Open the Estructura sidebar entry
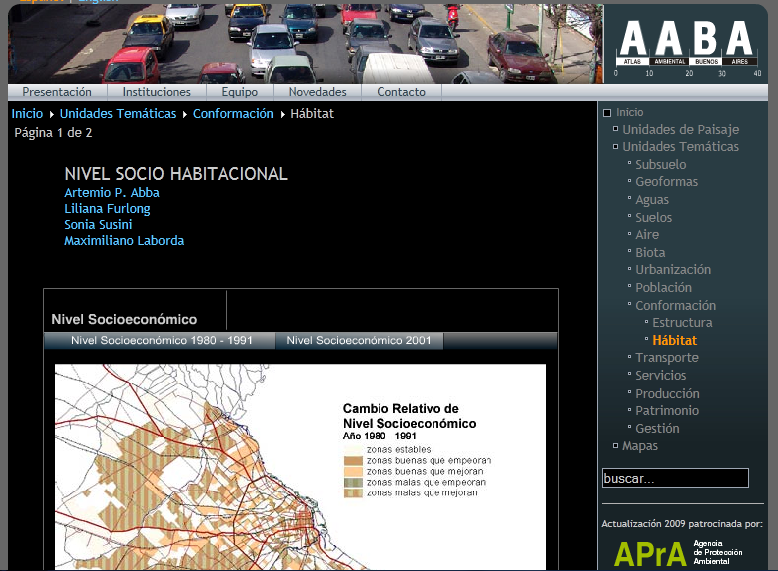The image size is (778, 571). point(682,322)
